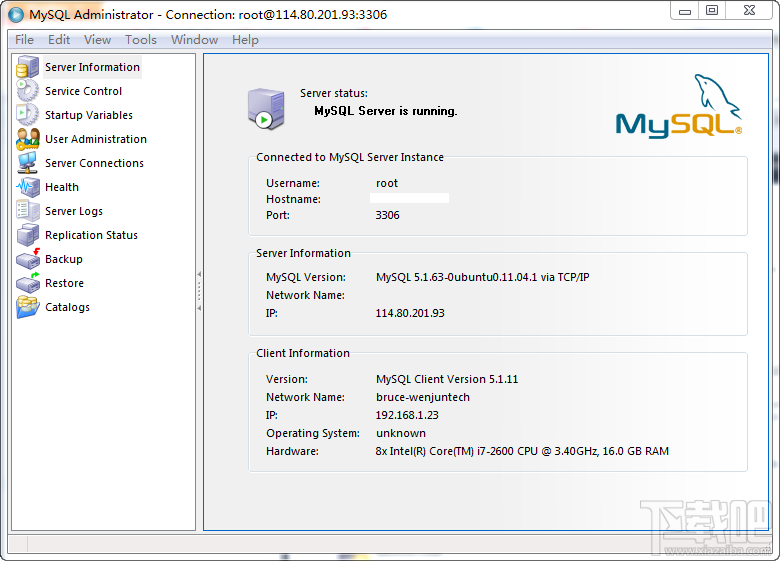Open the File menu
Screen dimensions: 780x561
pos(24,40)
